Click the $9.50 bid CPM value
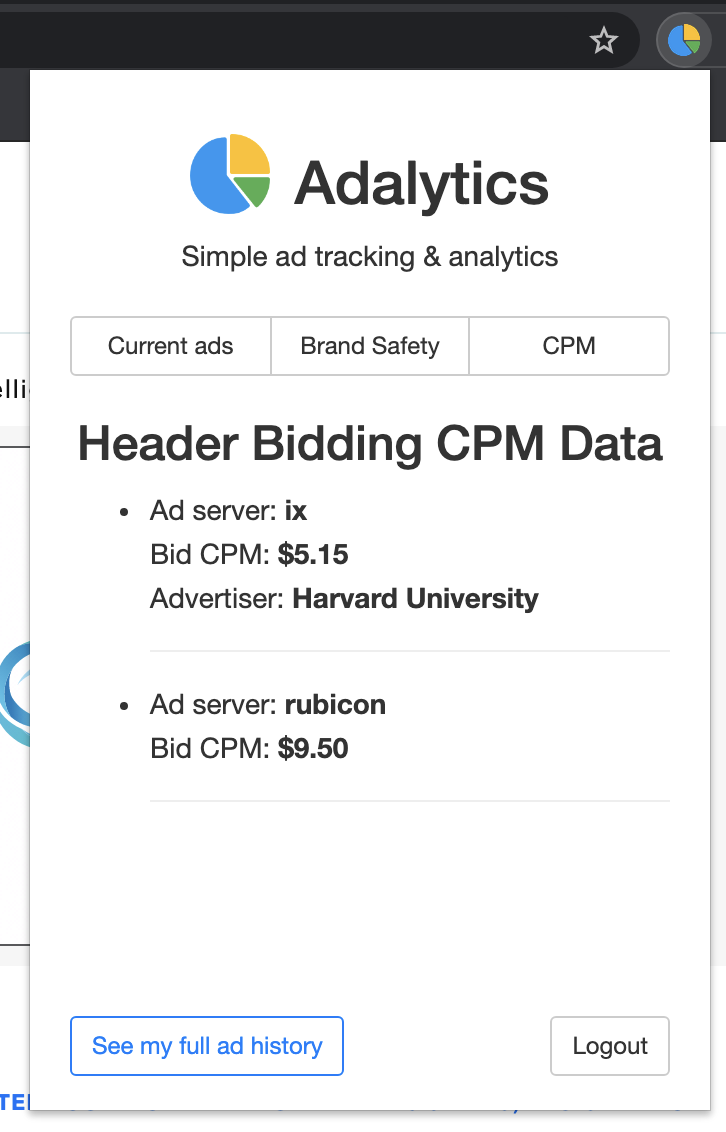This screenshot has width=726, height=1132. 313,748
